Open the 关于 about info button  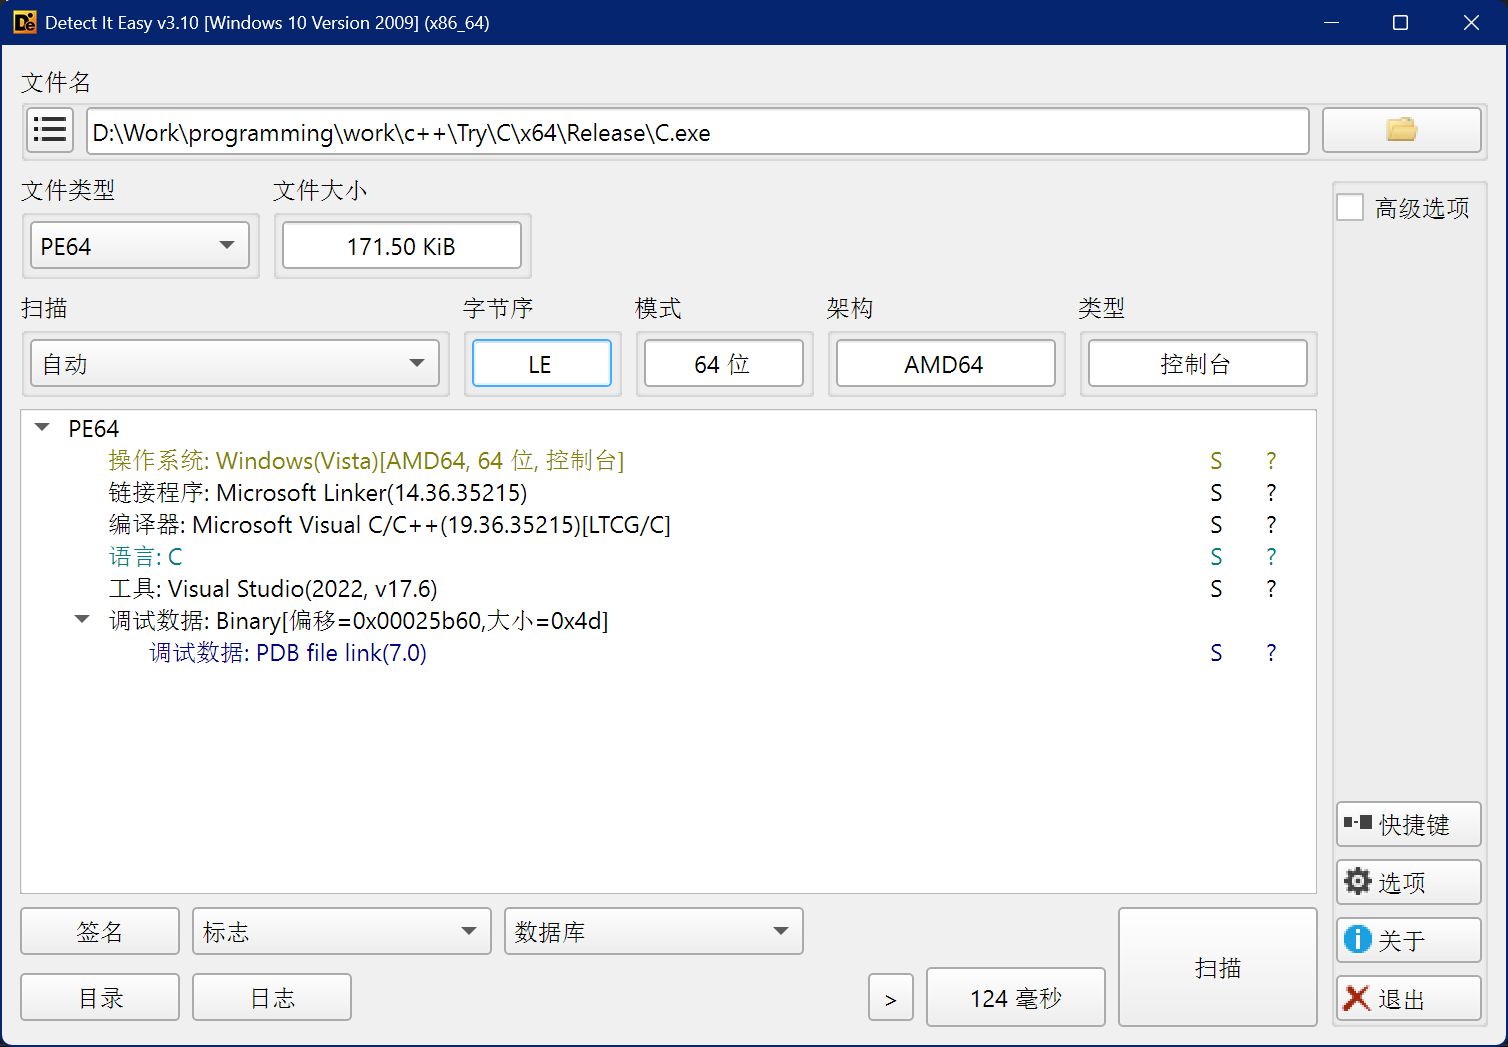[x=1408, y=940]
